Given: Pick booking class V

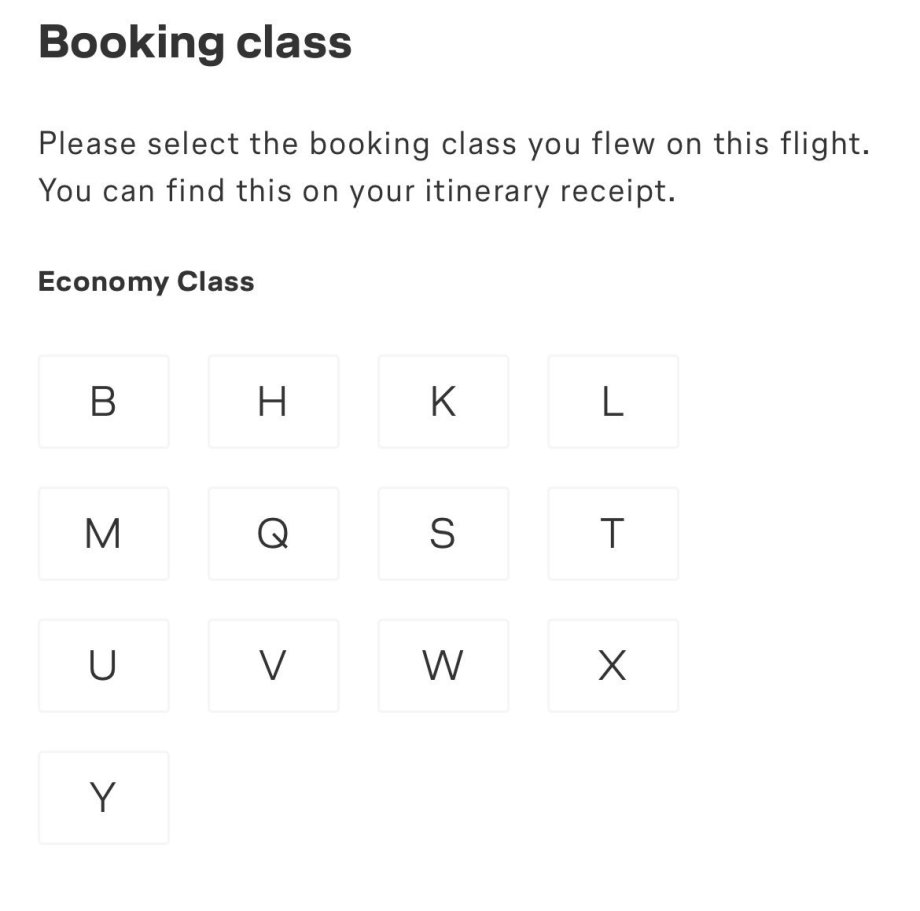Looking at the screenshot, I should tap(273, 665).
